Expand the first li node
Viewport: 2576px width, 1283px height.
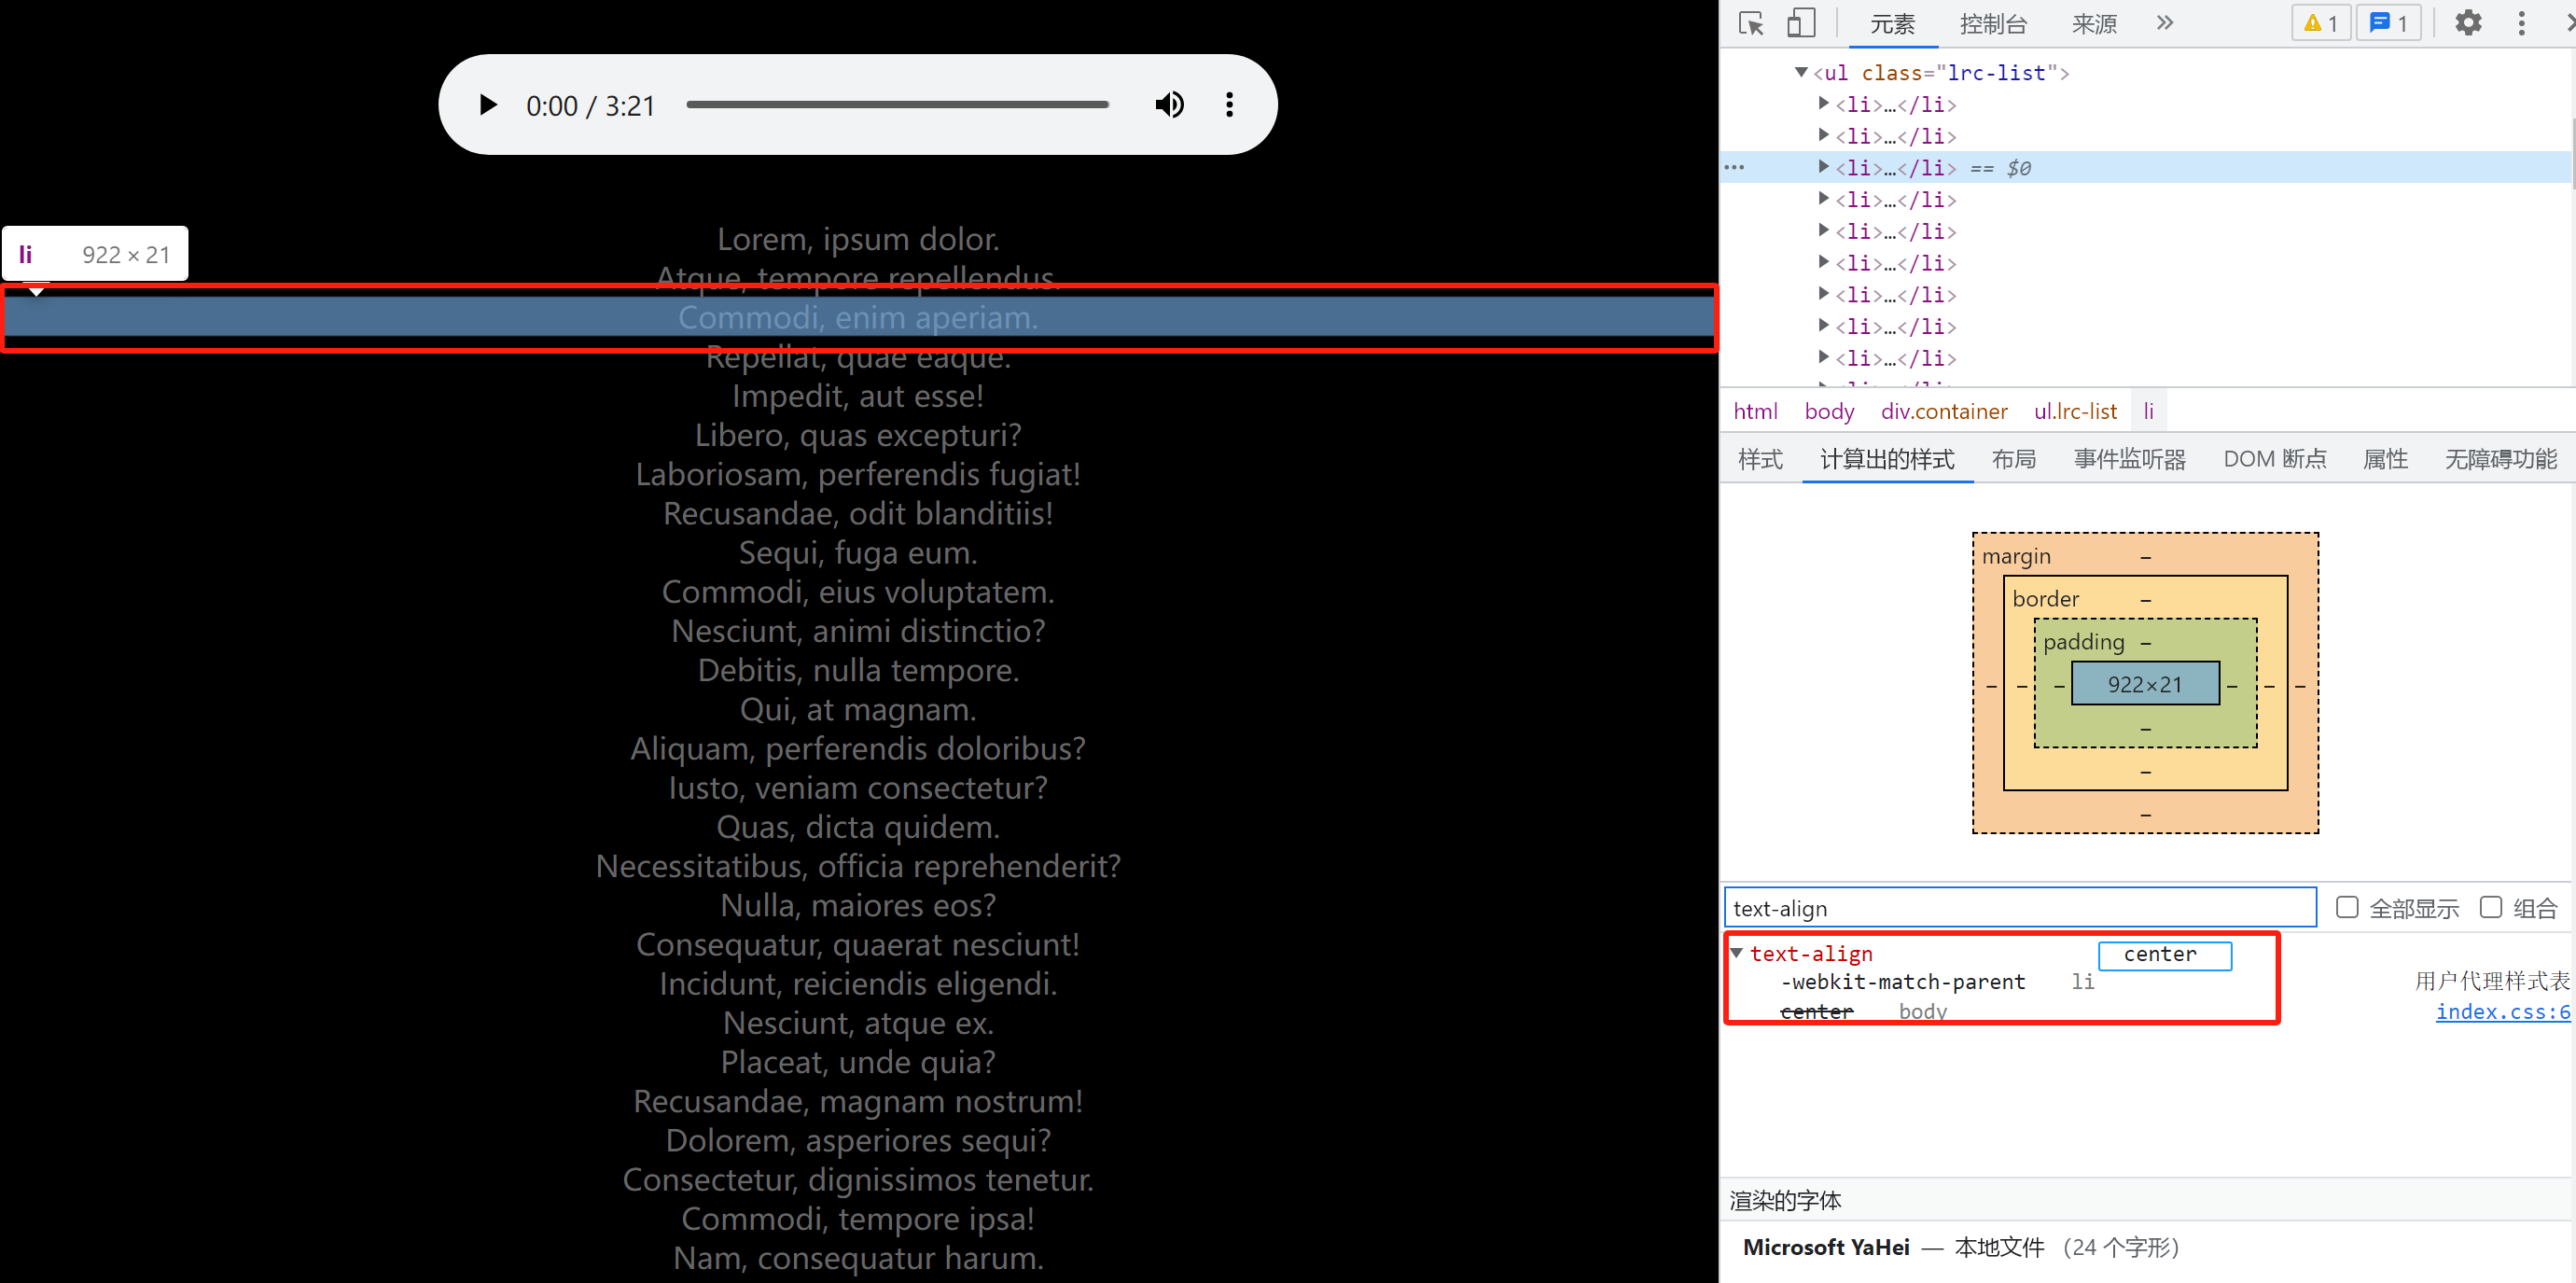coord(1823,103)
